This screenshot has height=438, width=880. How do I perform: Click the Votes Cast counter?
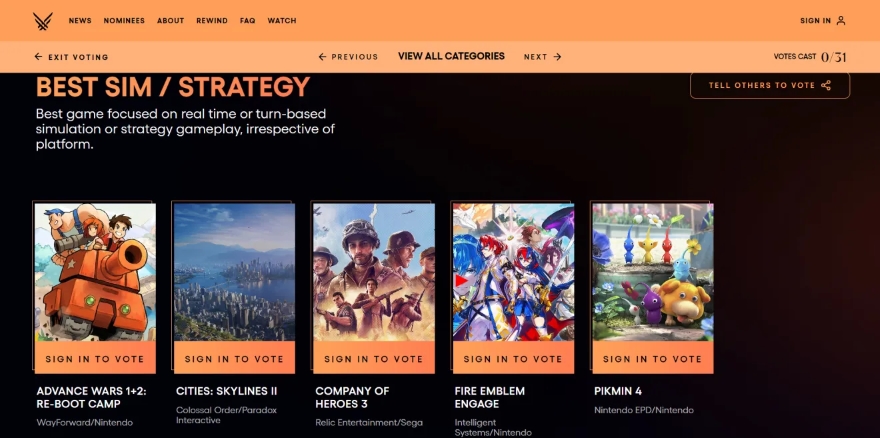pos(810,57)
